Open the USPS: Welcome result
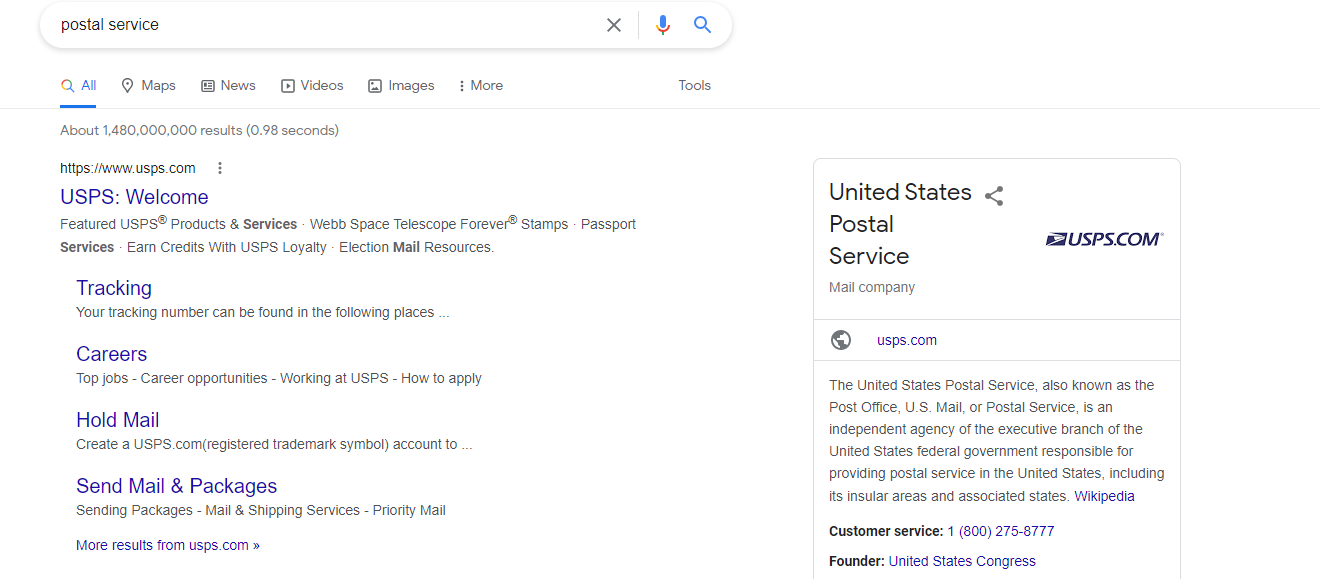 point(134,197)
